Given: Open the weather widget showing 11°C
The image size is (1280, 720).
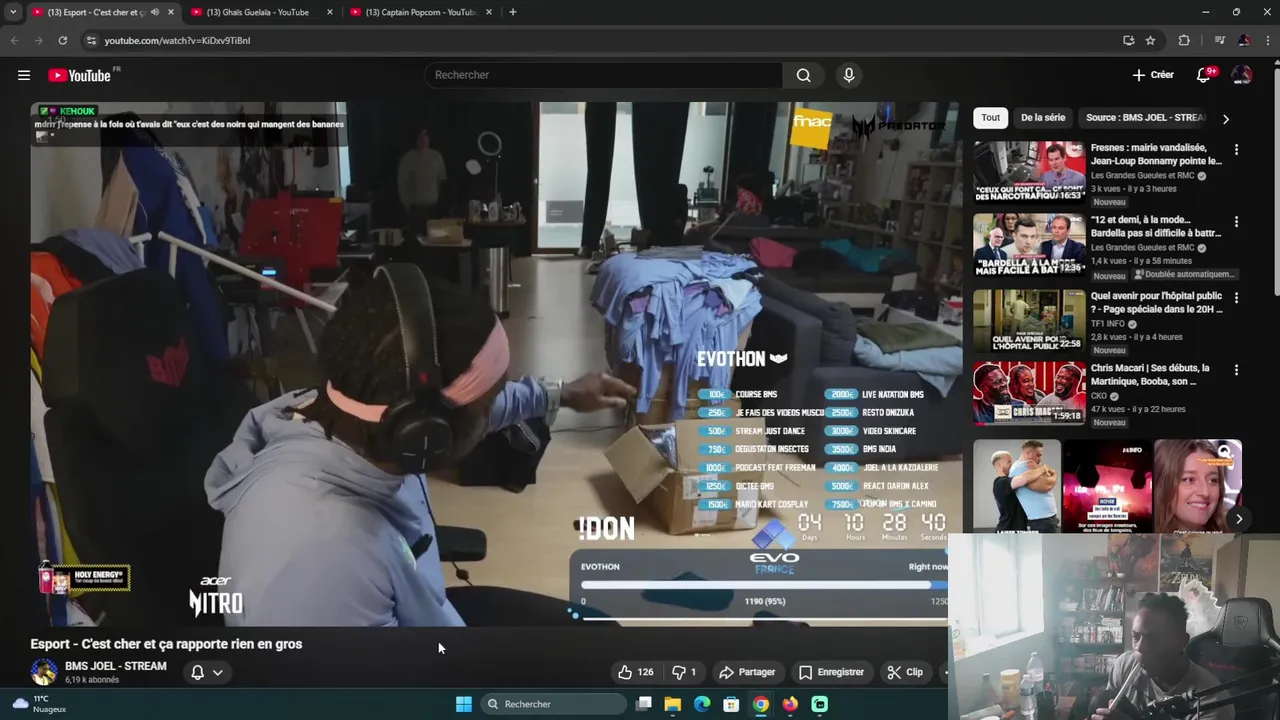Looking at the screenshot, I should point(38,704).
